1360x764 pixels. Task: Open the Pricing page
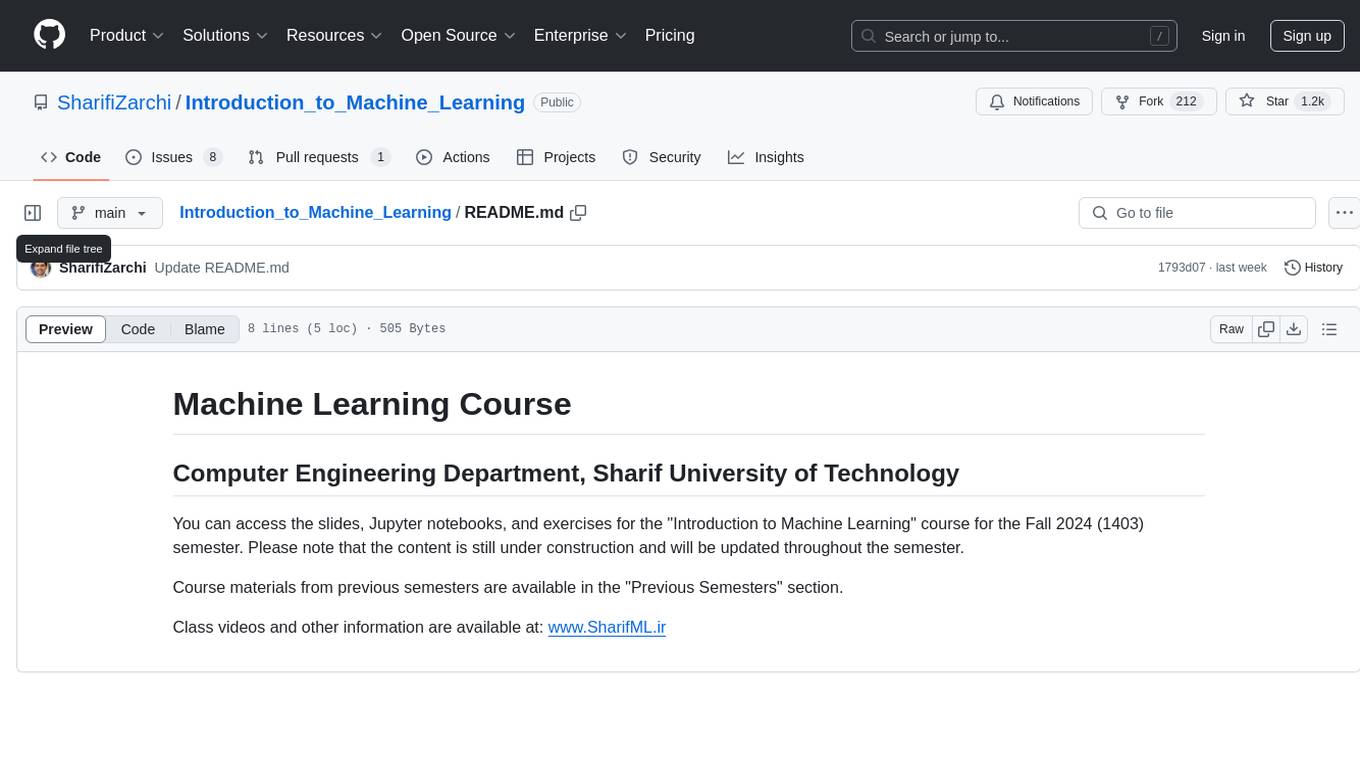pyautogui.click(x=670, y=35)
